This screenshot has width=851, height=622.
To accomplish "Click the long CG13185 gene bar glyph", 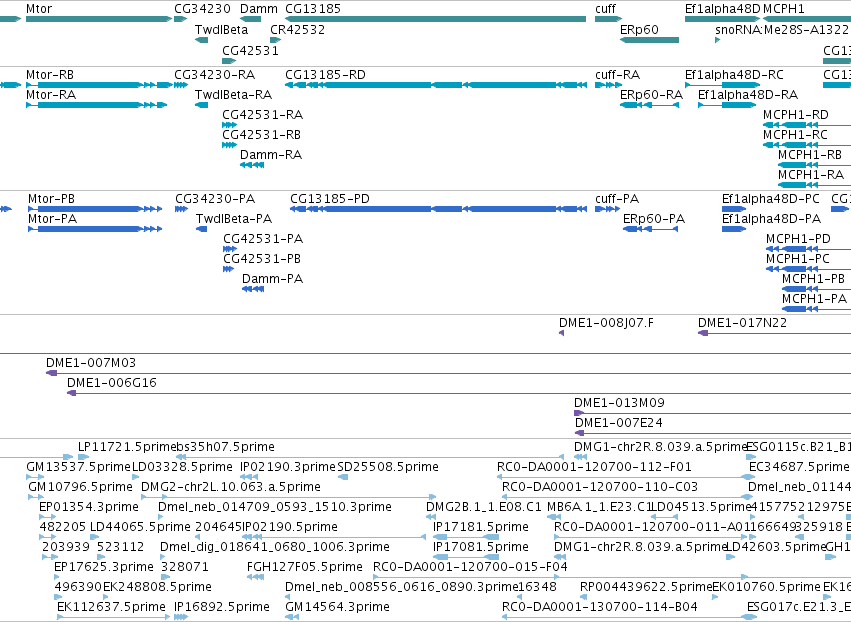I will coord(435,20).
